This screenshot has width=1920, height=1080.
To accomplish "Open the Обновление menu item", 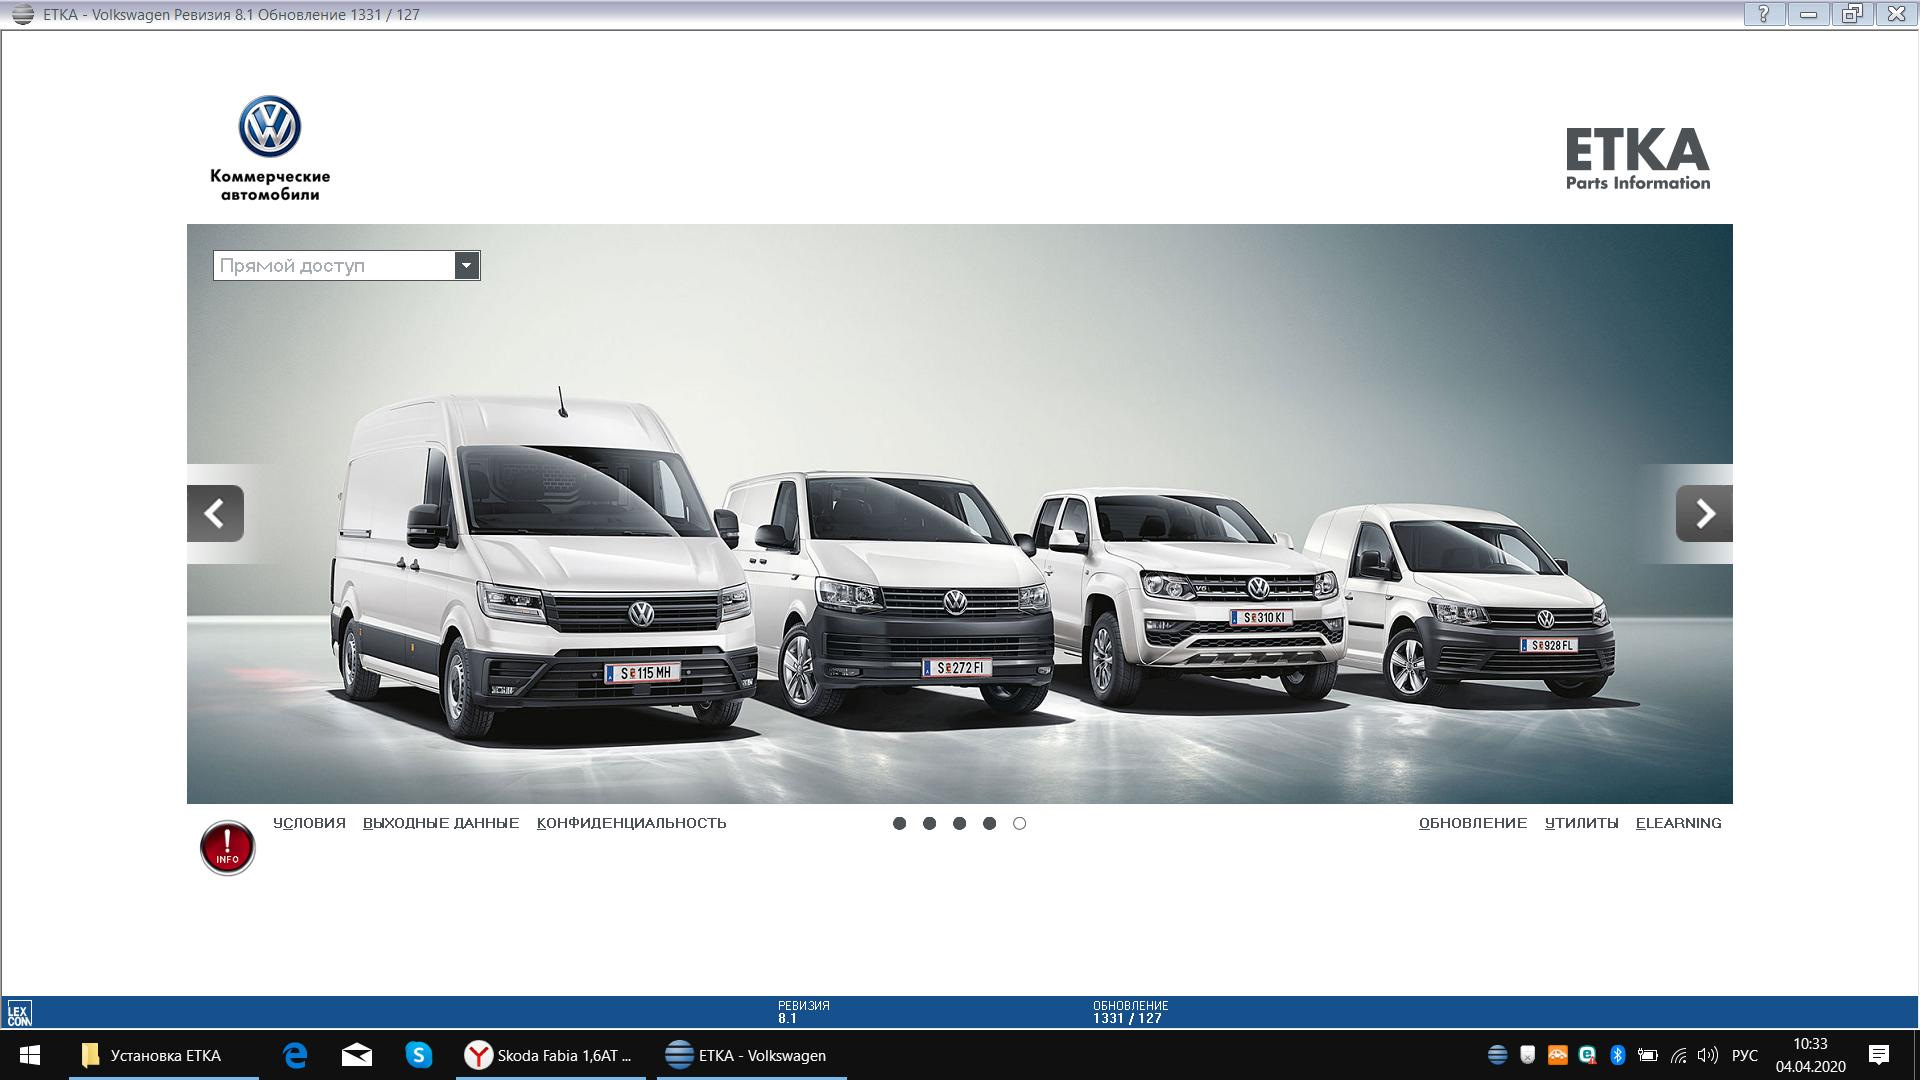I will pyautogui.click(x=1472, y=823).
